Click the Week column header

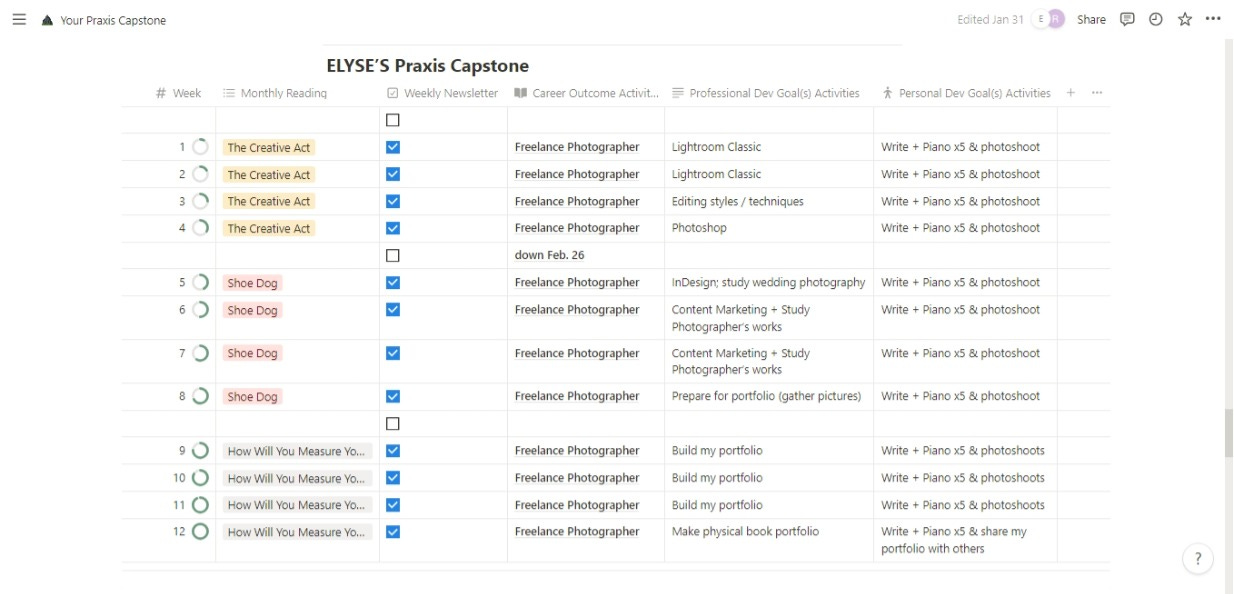[178, 93]
